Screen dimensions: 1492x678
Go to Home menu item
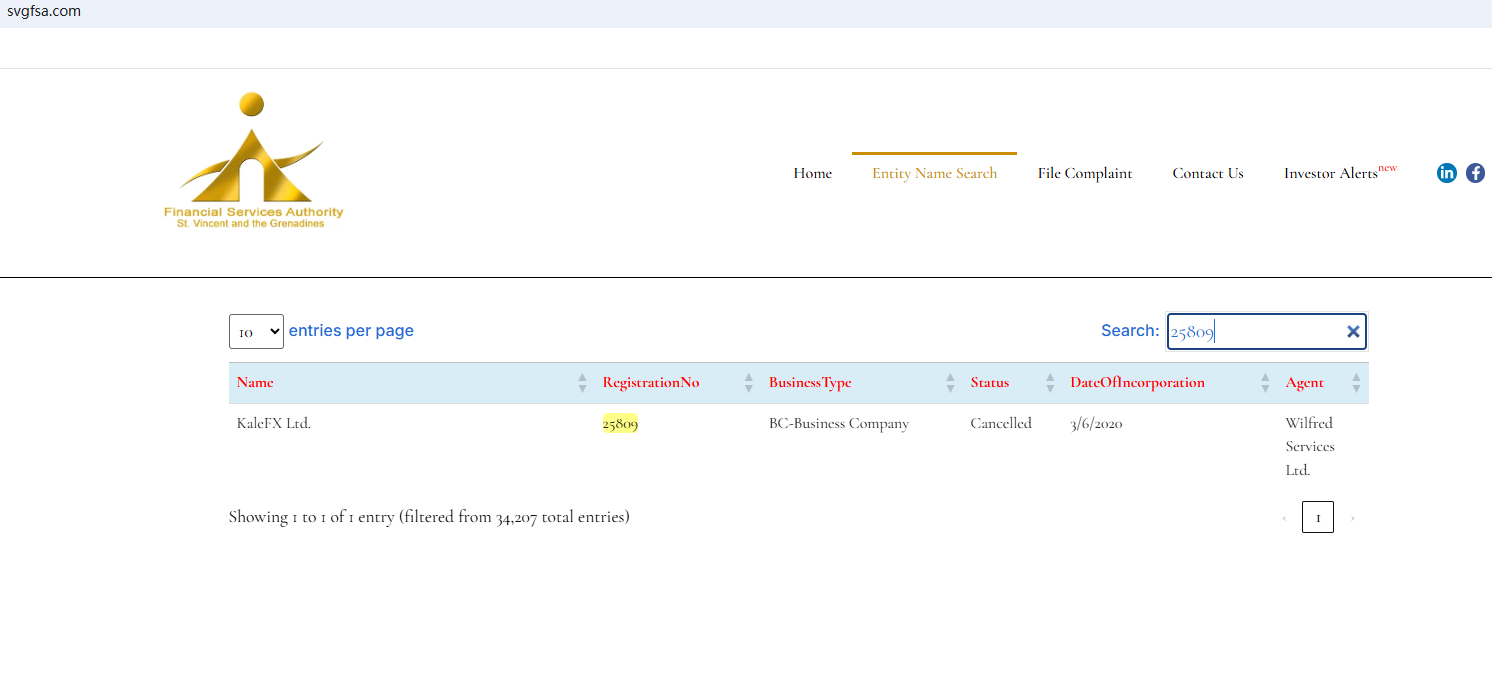(x=812, y=173)
